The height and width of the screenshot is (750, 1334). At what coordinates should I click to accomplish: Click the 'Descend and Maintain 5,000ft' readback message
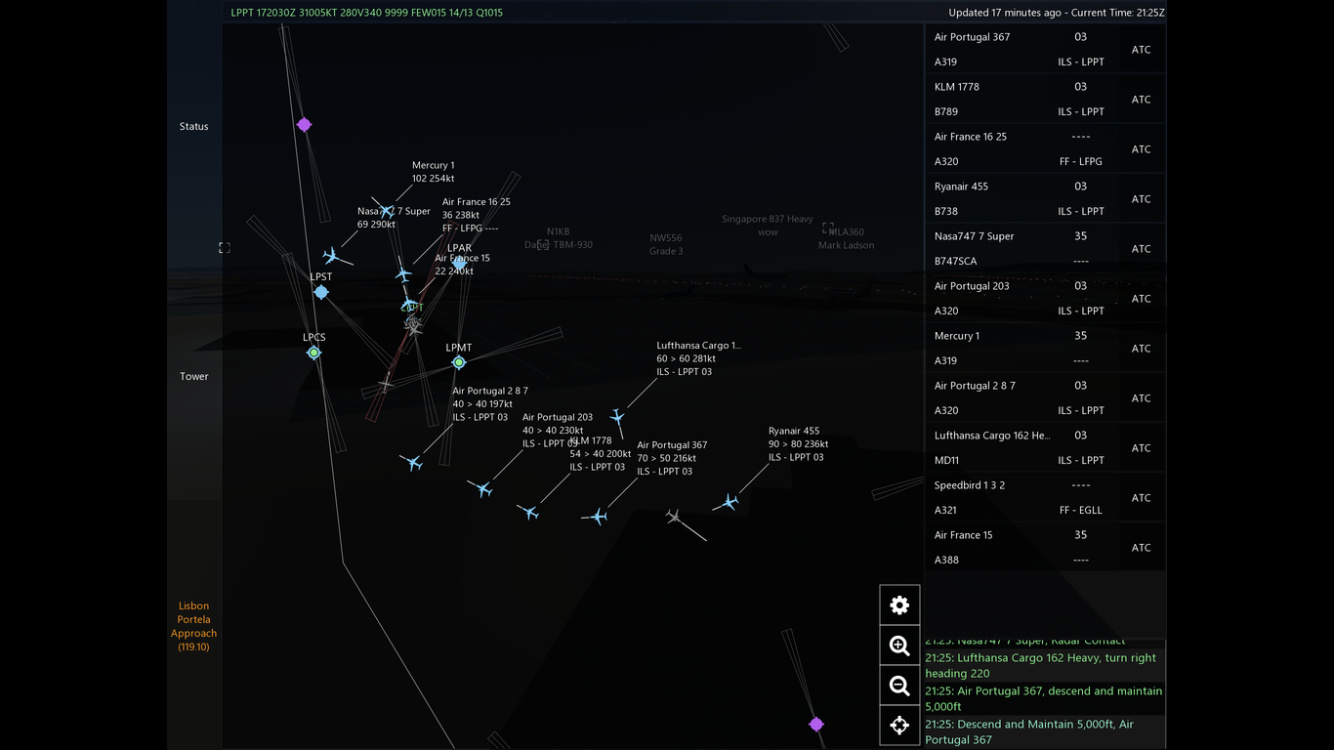[x=1043, y=732]
